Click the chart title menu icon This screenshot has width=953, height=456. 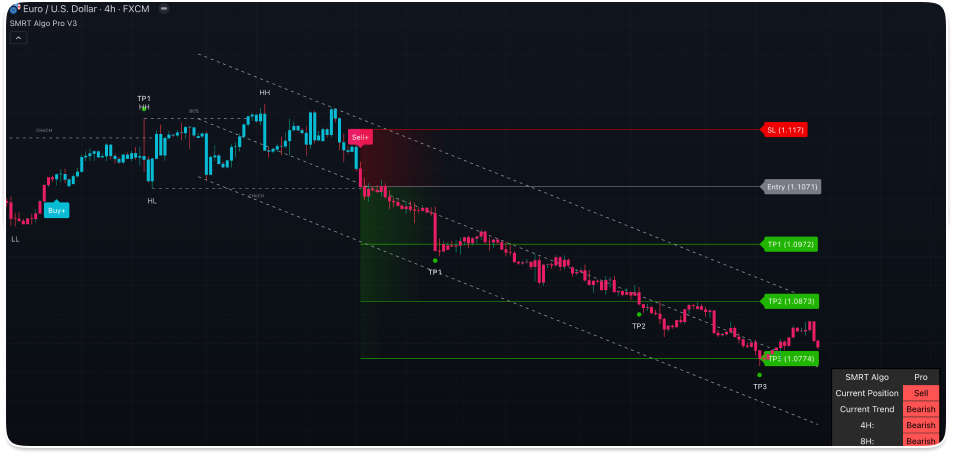(x=164, y=8)
